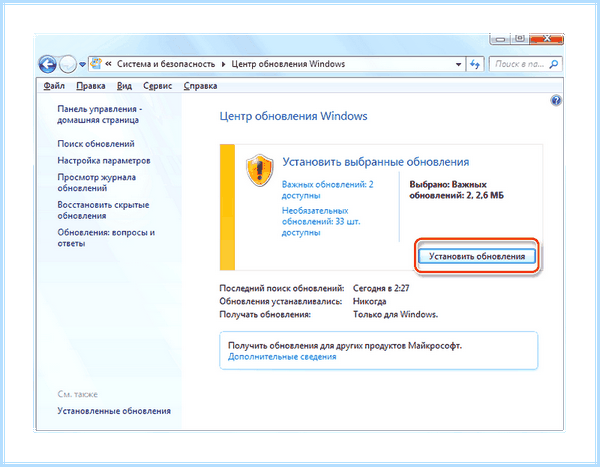Screen dimensions: 600x467
Task: Maximize the Windows Update window
Action: coord(520,39)
